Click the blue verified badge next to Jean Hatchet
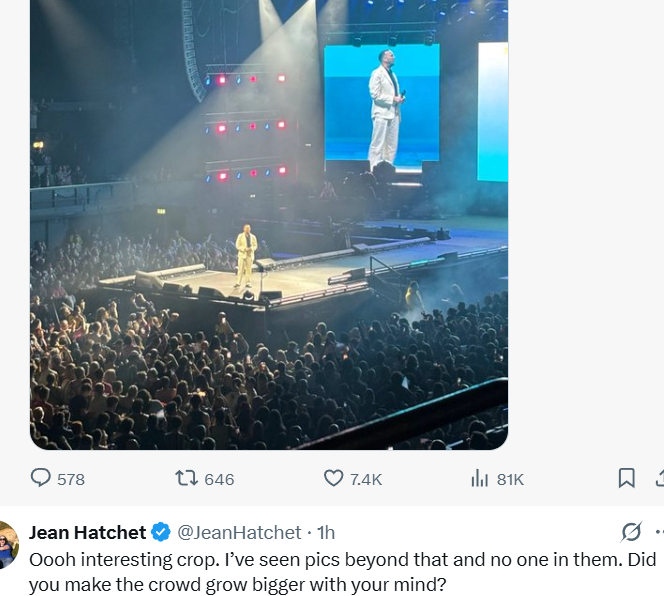Image resolution: width=664 pixels, height=596 pixels. coord(161,532)
